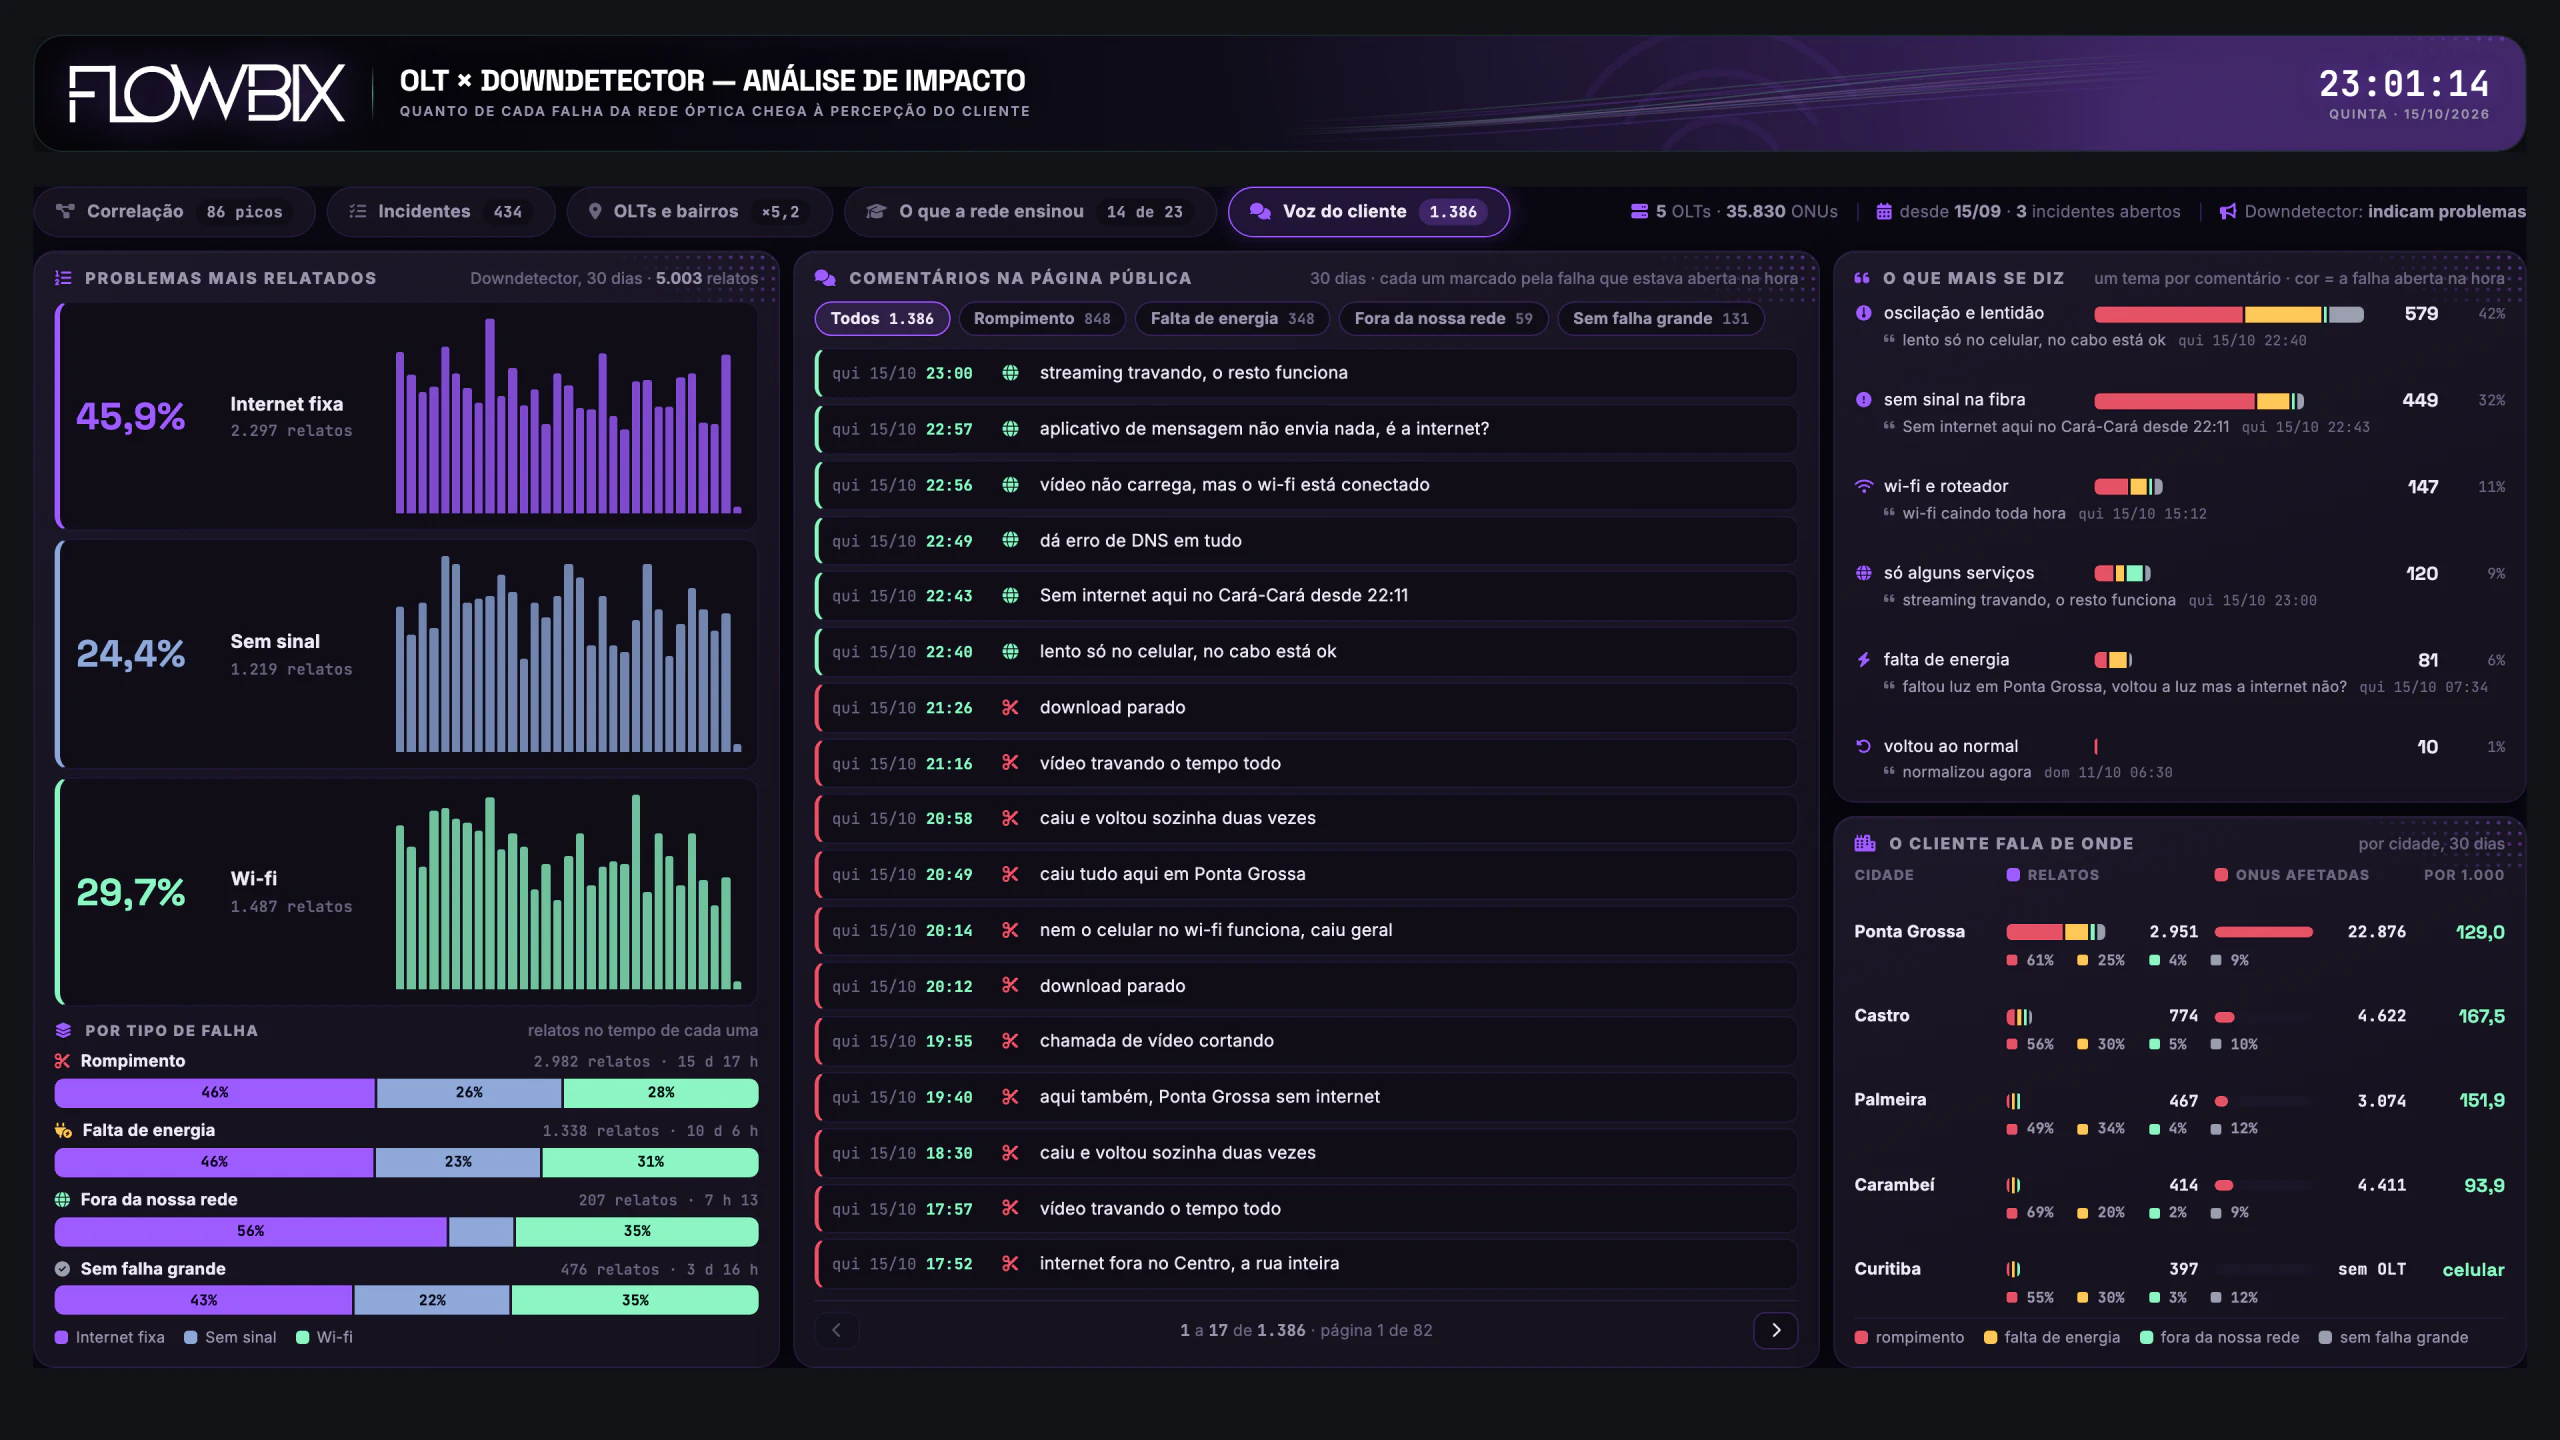Click the Rompimento scissors icon in failure types
The width and height of the screenshot is (2560, 1440).
(x=62, y=1061)
